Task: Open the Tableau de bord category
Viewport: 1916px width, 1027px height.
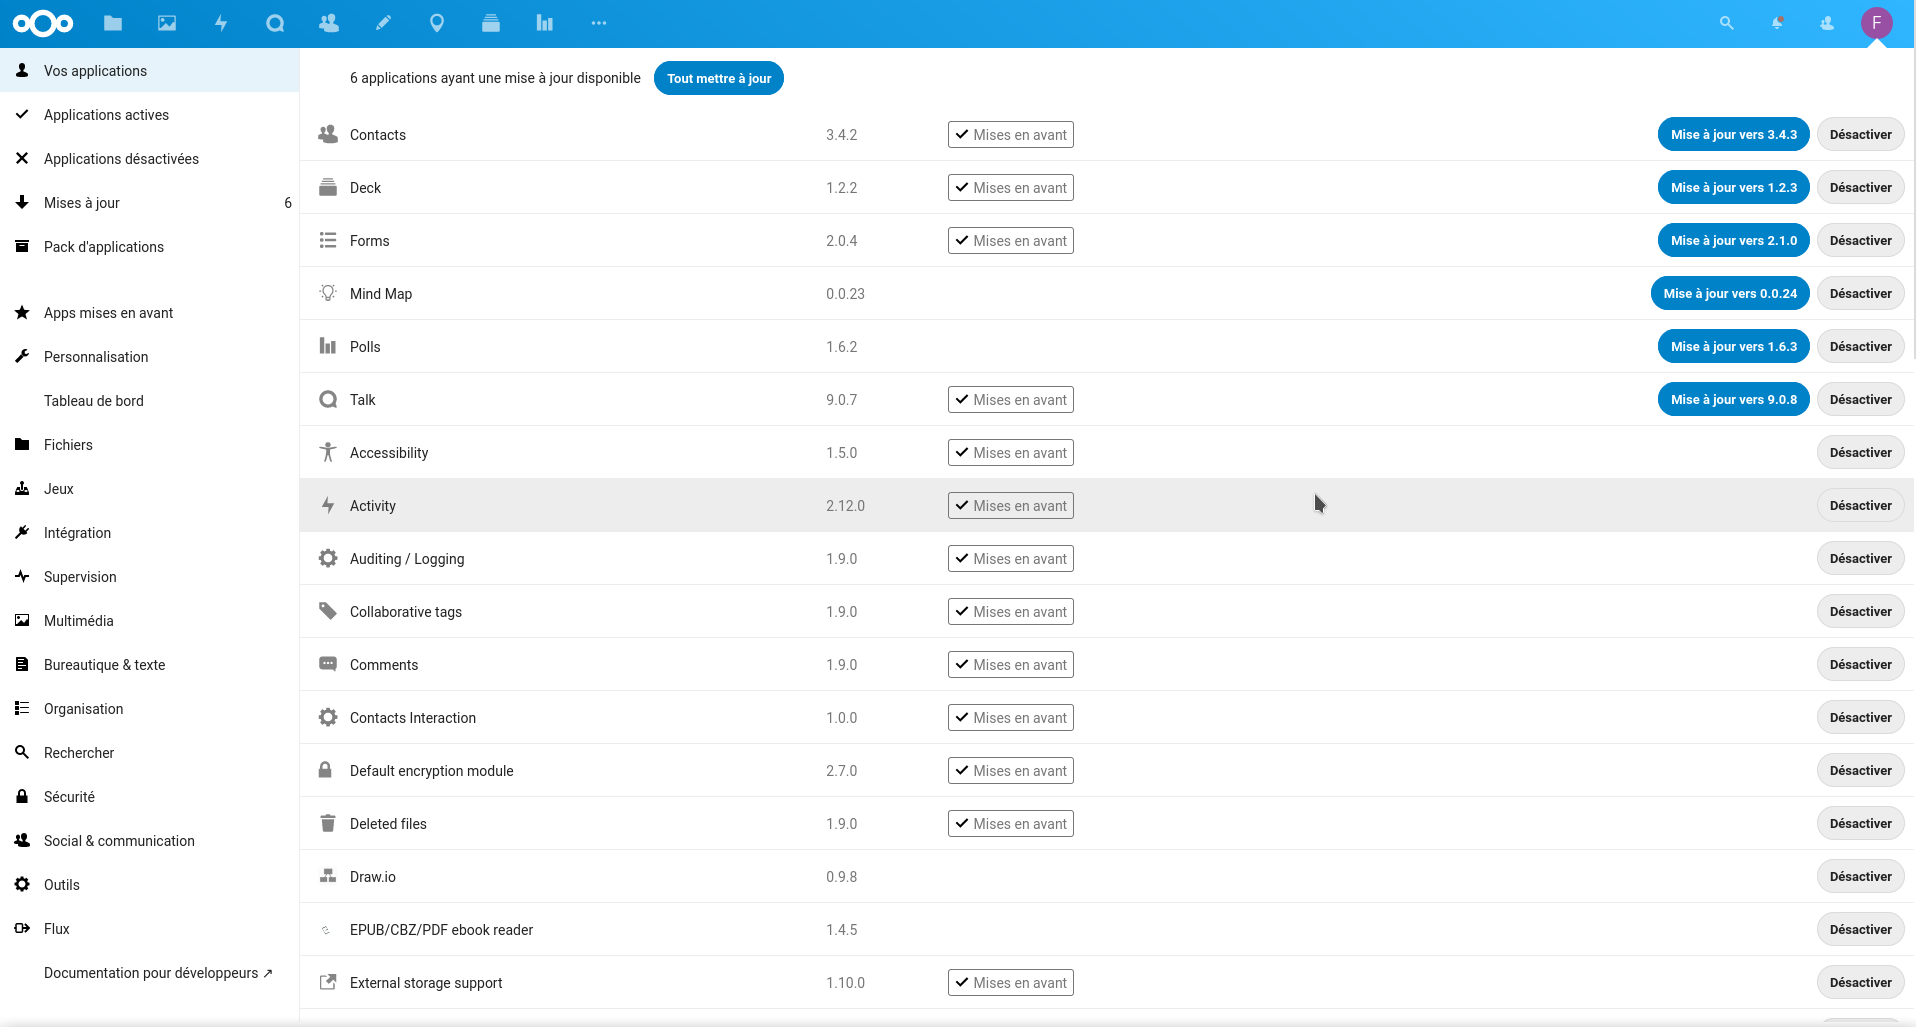Action: [150, 401]
